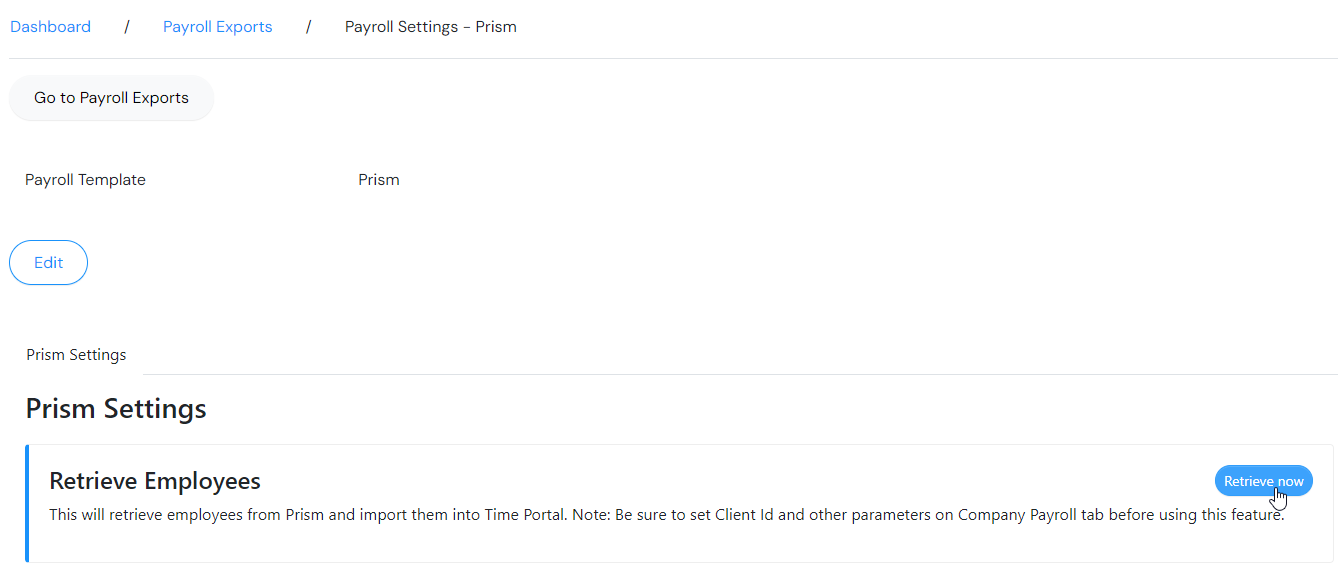Start retrieving employees from Prism

(1263, 480)
